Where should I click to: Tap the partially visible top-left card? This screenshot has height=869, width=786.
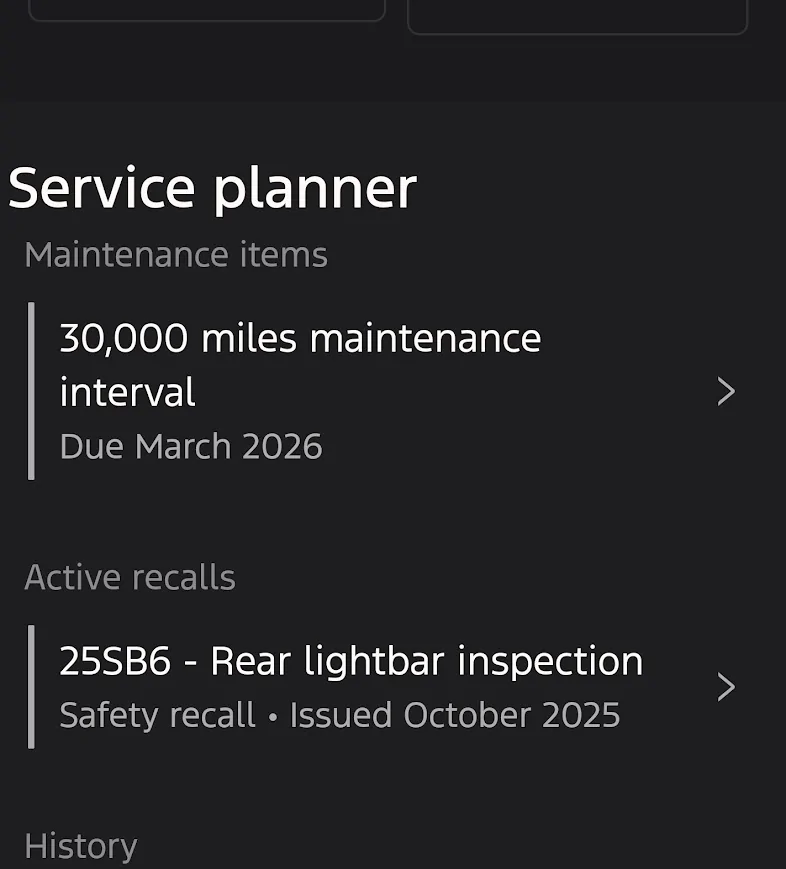206,10
